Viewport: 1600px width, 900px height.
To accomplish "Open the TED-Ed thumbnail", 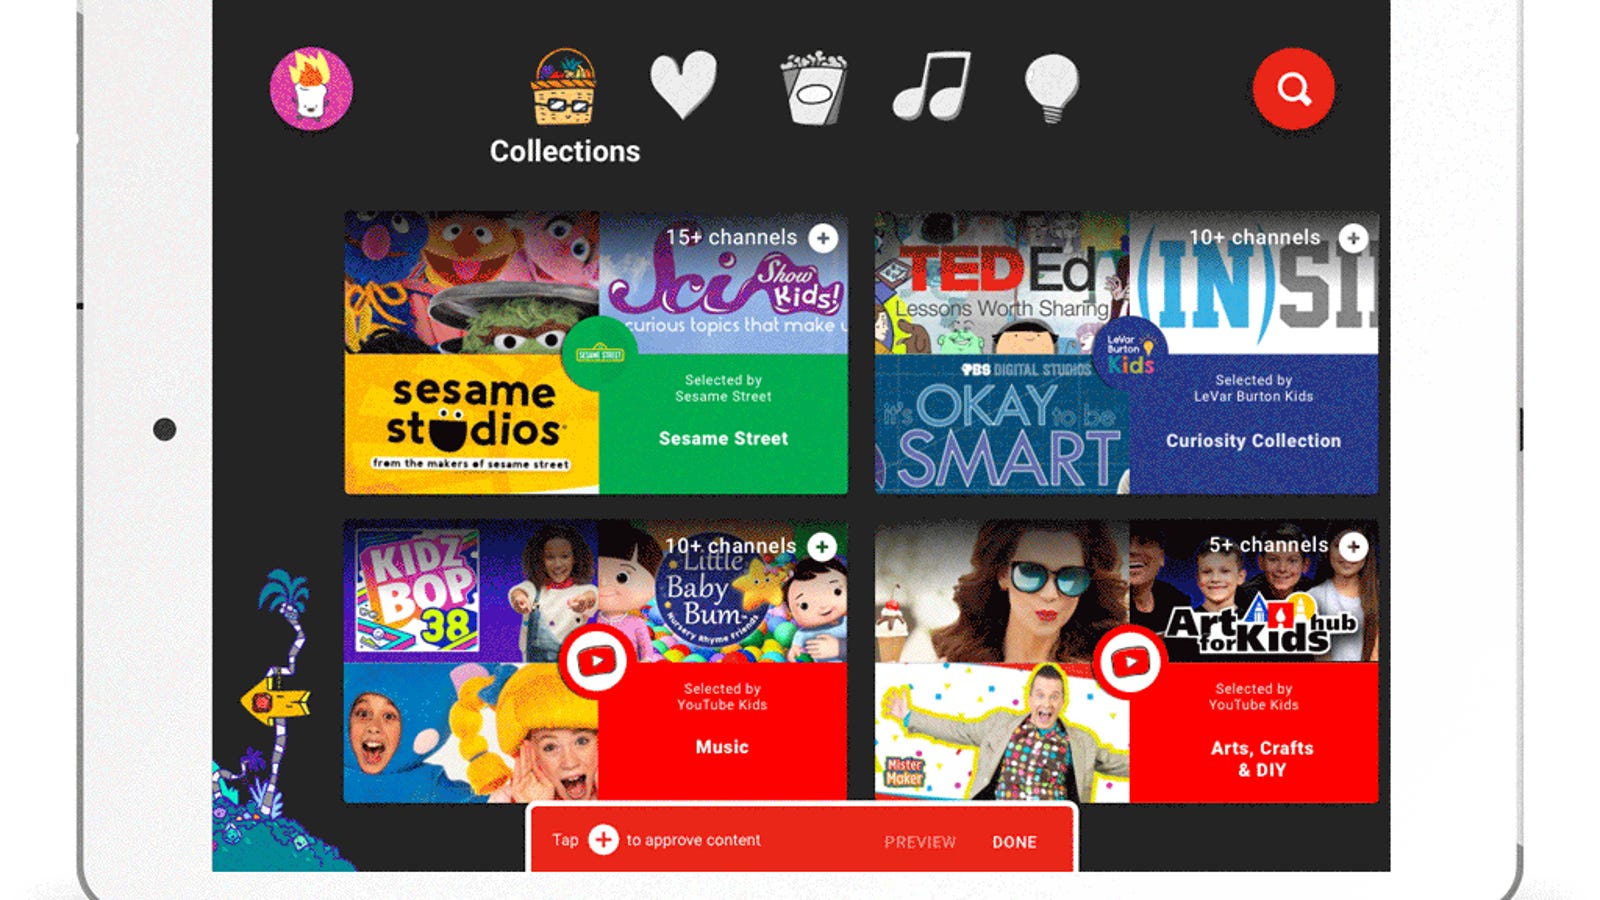I will [1002, 283].
